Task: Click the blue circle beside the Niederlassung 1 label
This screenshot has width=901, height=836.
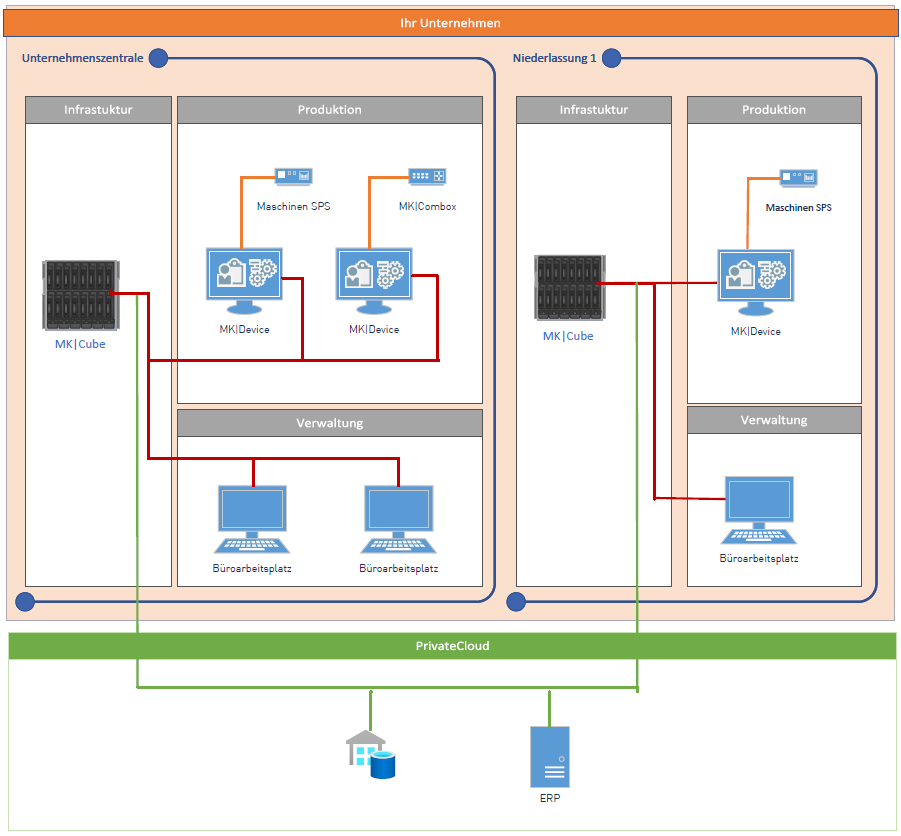Action: coord(611,59)
